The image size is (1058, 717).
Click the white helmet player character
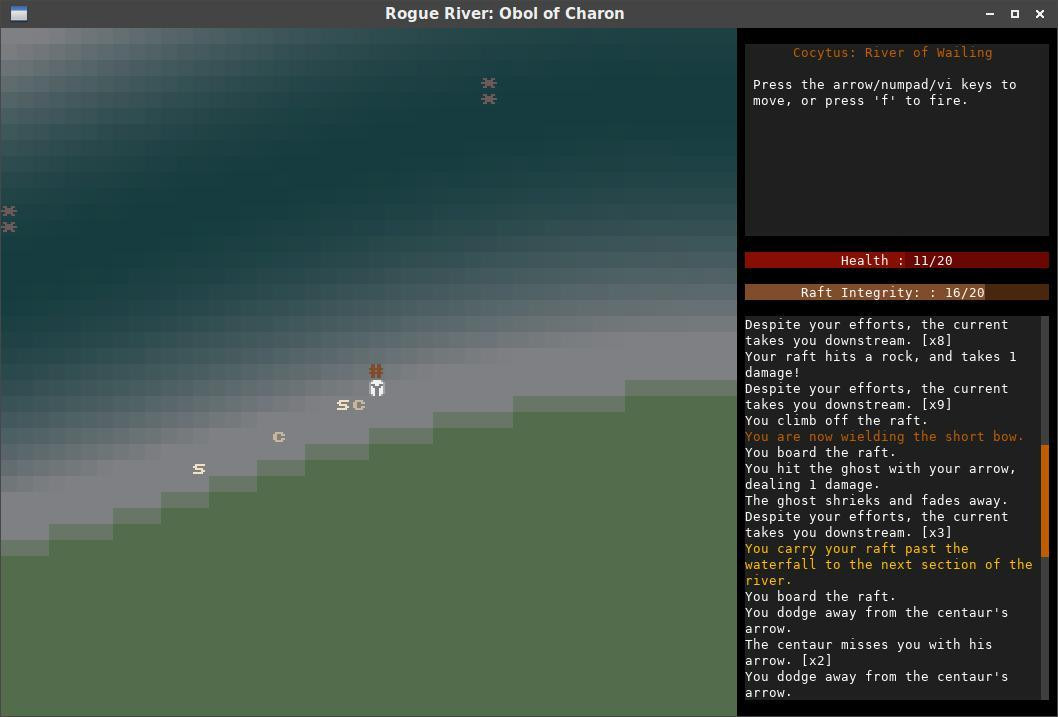coord(377,388)
